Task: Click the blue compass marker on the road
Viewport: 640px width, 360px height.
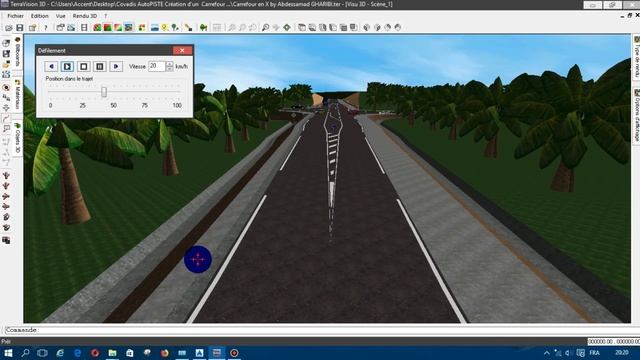Action: tap(198, 259)
